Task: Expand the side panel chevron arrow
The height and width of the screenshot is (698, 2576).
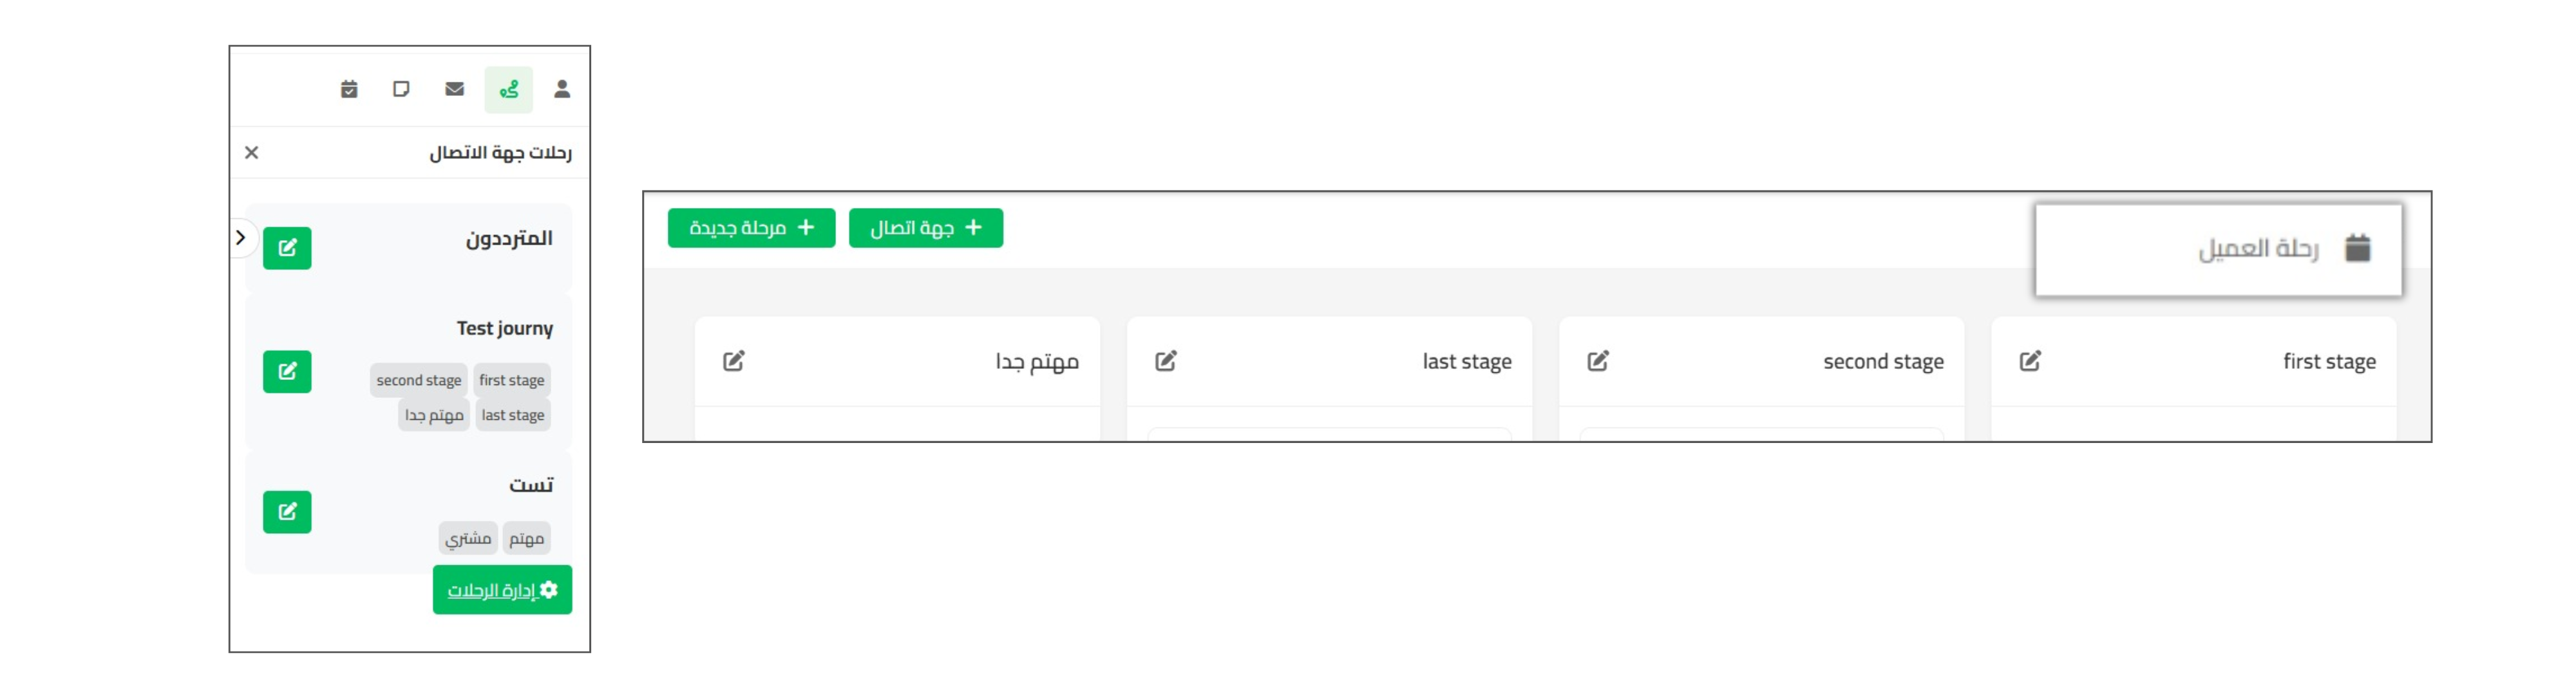Action: pos(240,238)
